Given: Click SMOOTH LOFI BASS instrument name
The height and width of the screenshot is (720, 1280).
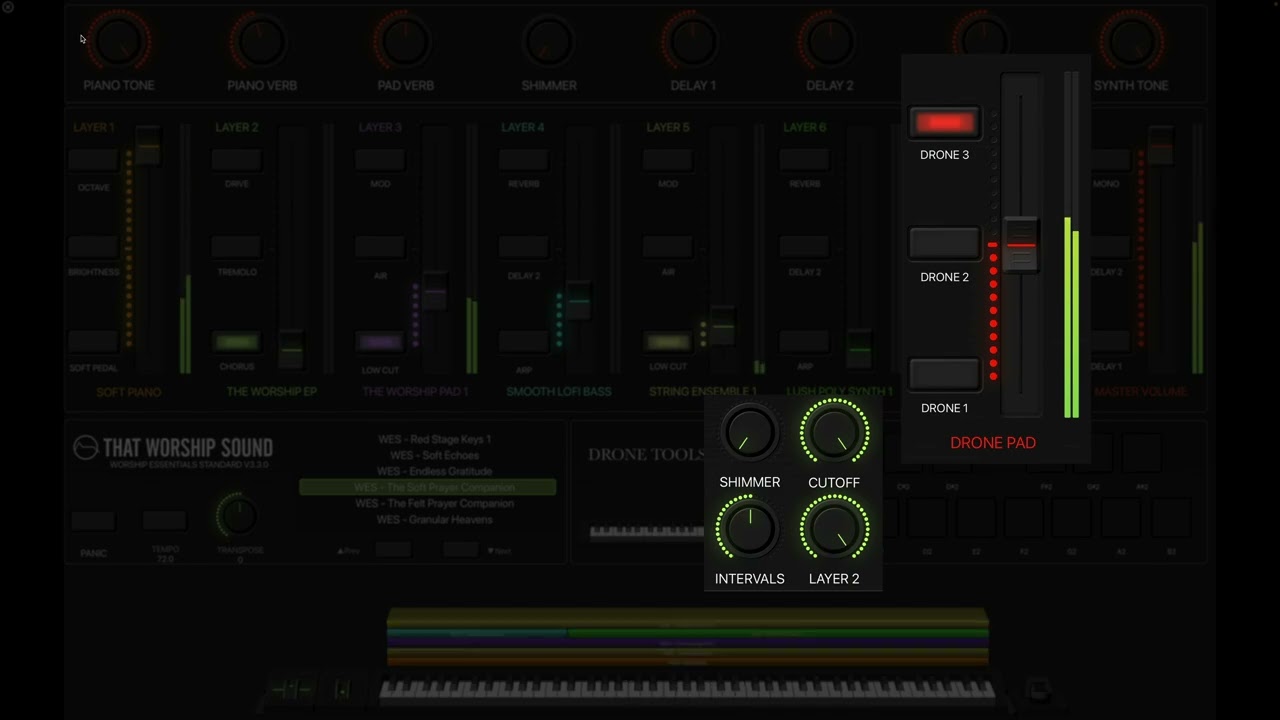Looking at the screenshot, I should 559,392.
